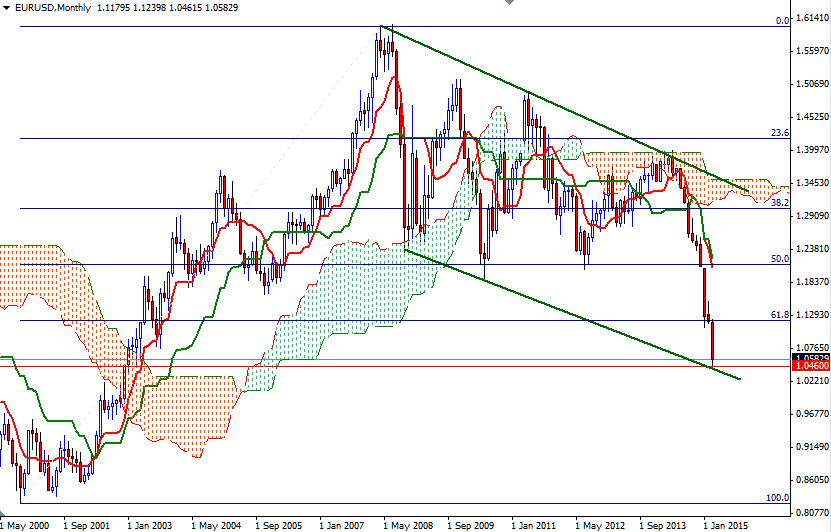The image size is (831, 532).
Task: Click the 1.61410 price axis label
Action: (x=812, y=18)
